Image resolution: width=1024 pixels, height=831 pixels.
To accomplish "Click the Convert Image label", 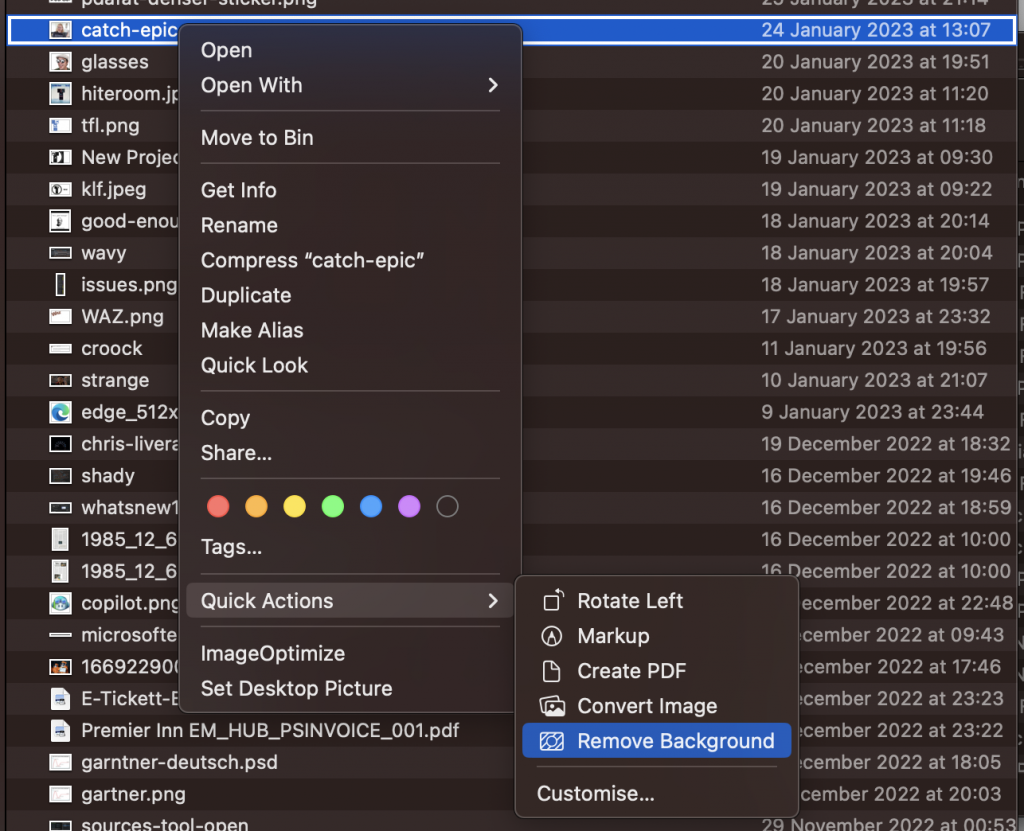I will pyautogui.click(x=647, y=706).
